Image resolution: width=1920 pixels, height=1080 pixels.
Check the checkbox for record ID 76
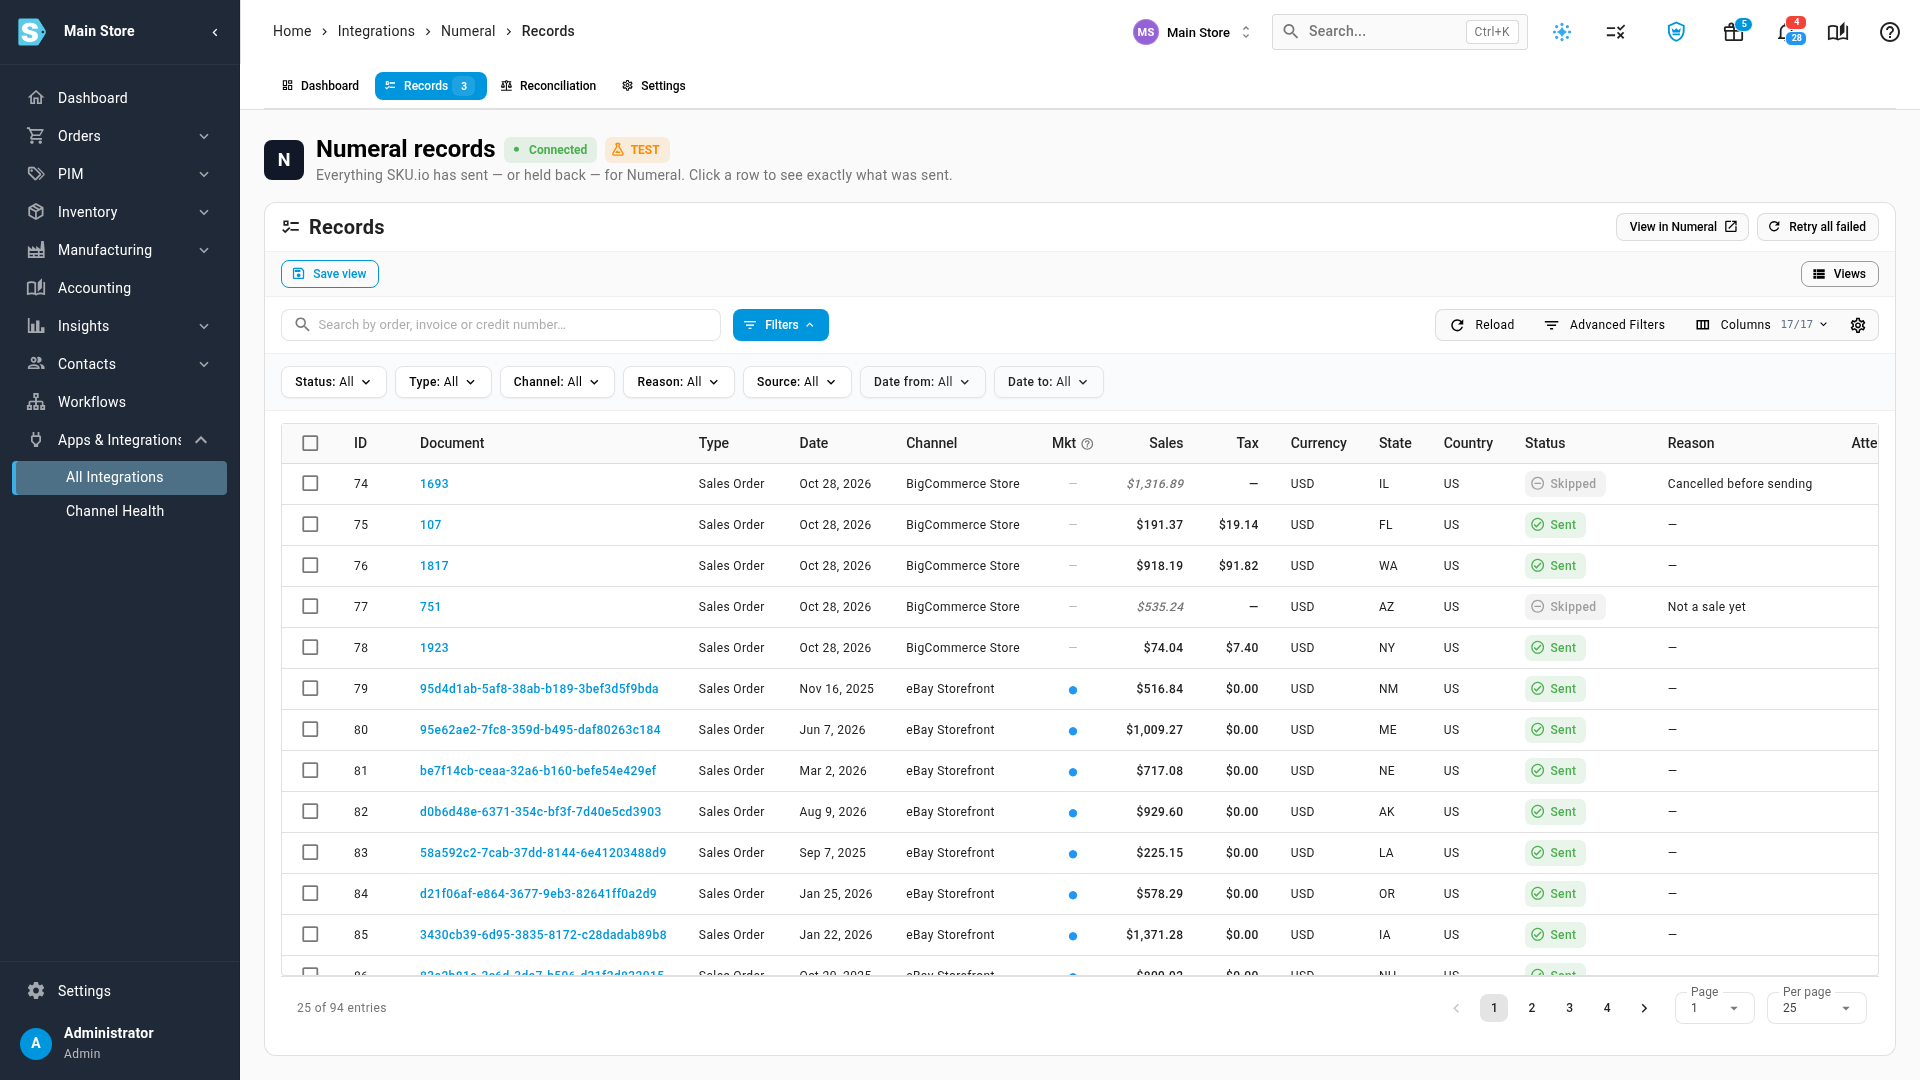[x=310, y=566]
